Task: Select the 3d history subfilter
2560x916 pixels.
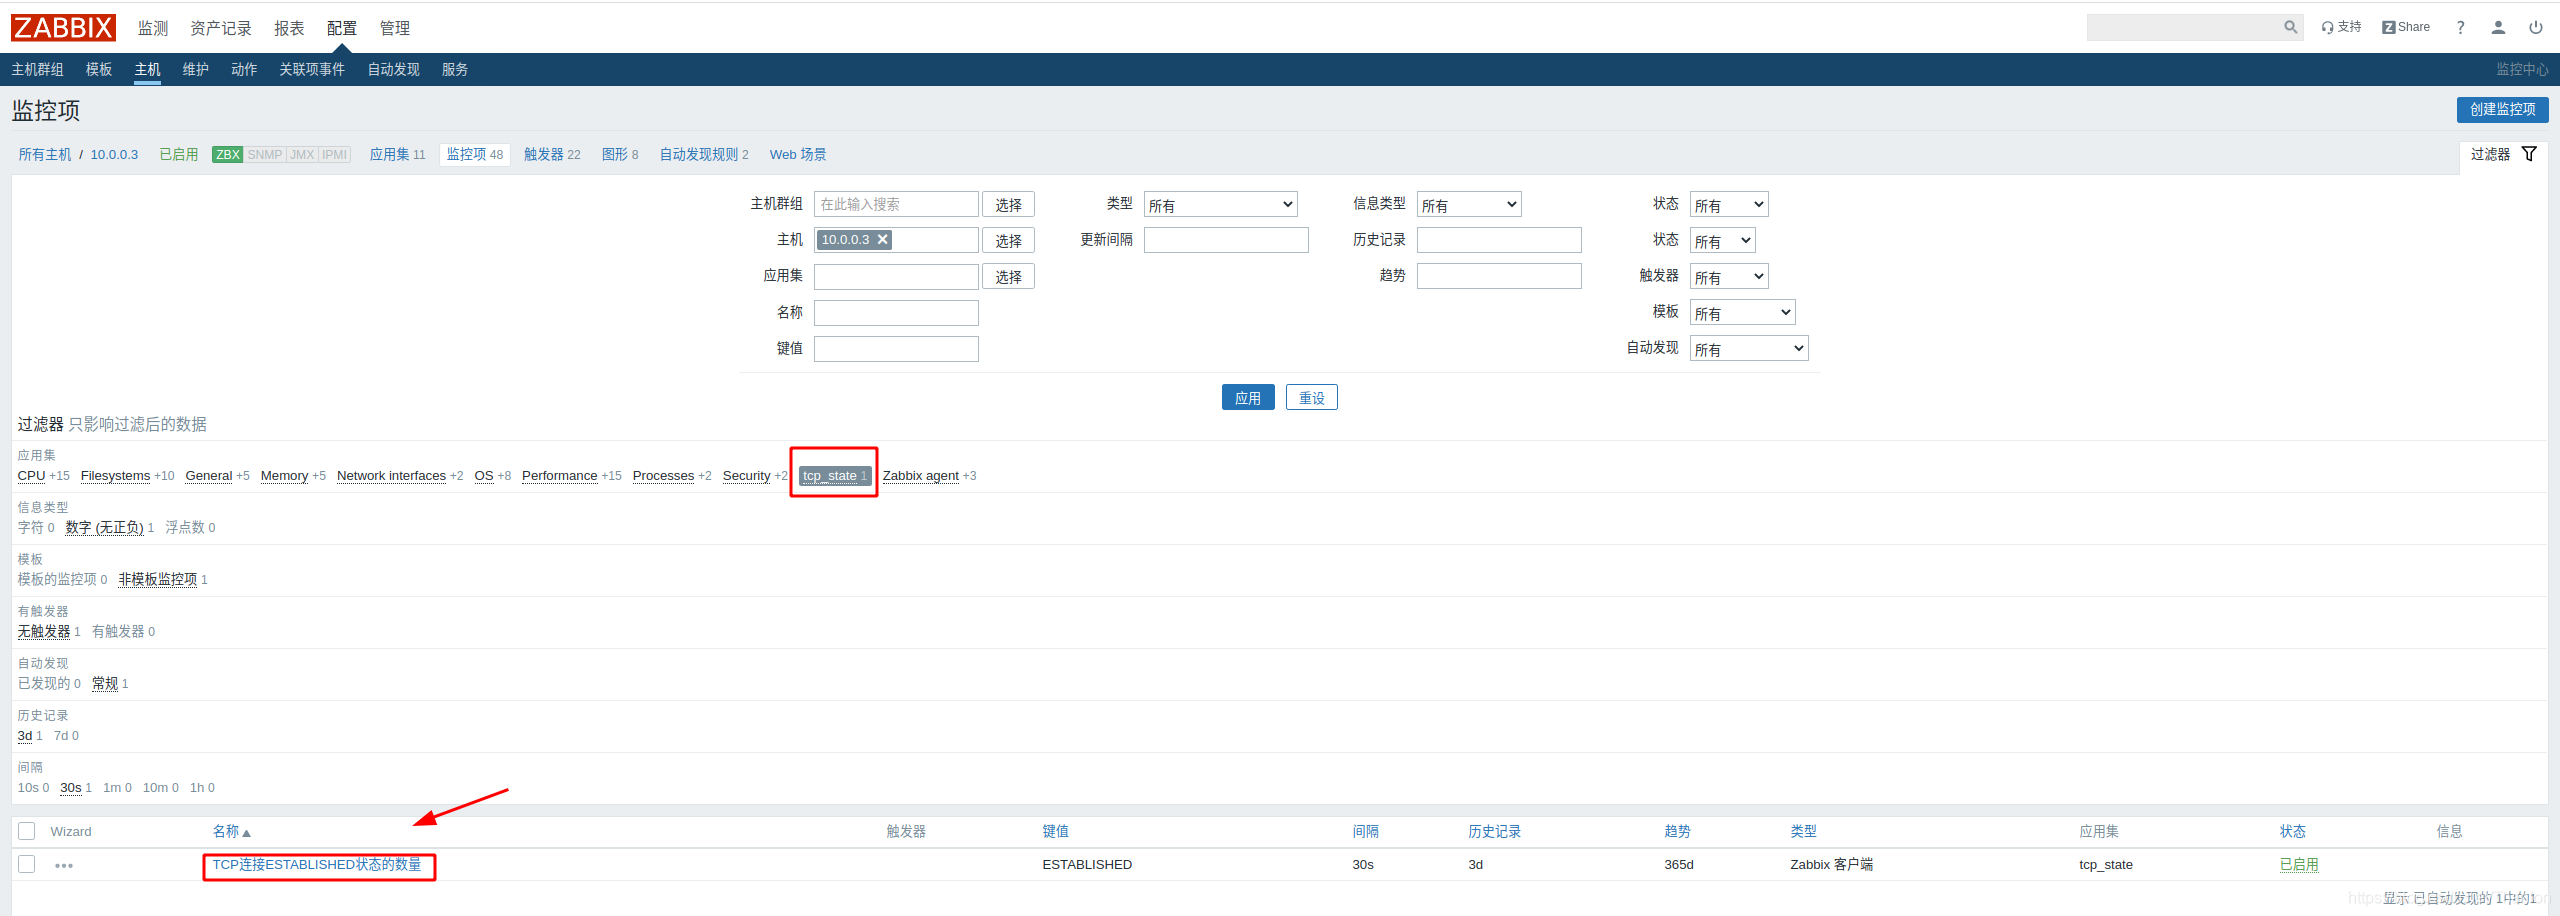Action: tap(25, 736)
